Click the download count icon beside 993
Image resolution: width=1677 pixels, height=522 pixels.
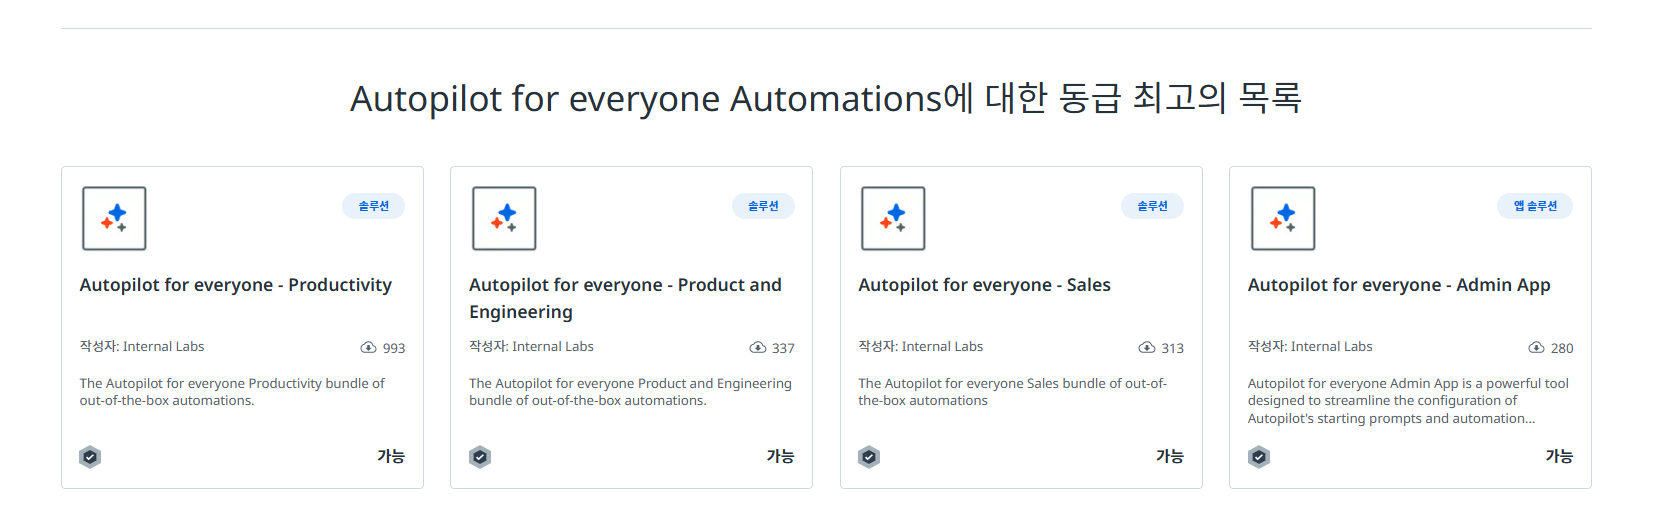(368, 348)
